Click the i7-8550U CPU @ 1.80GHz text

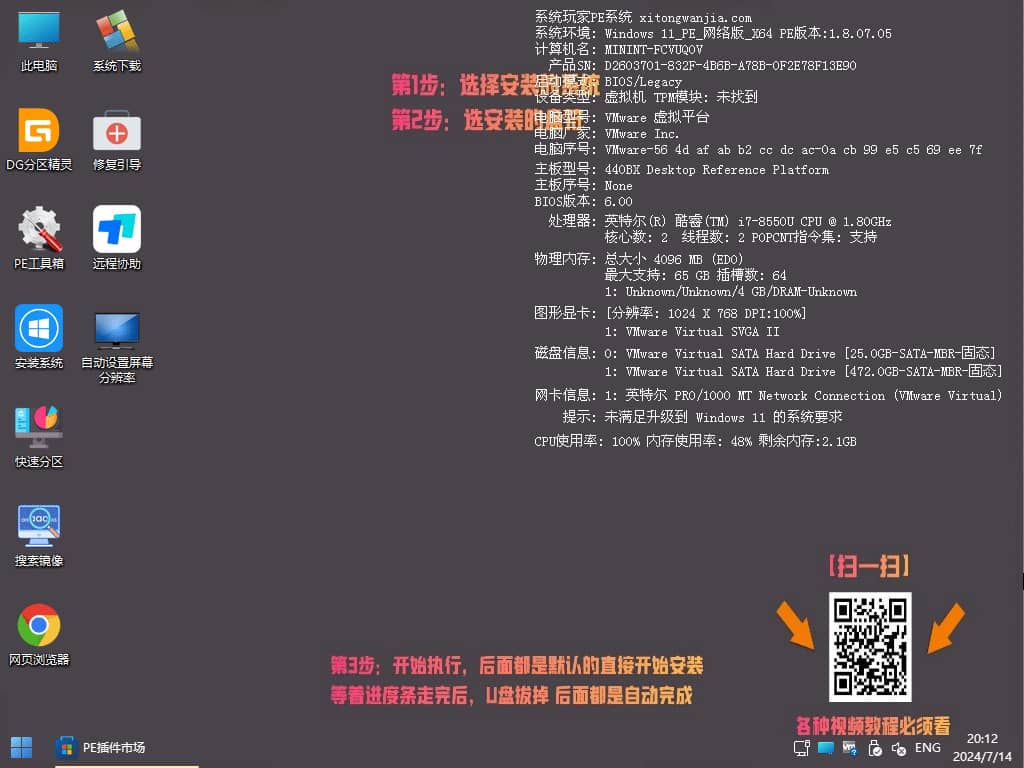coord(814,221)
